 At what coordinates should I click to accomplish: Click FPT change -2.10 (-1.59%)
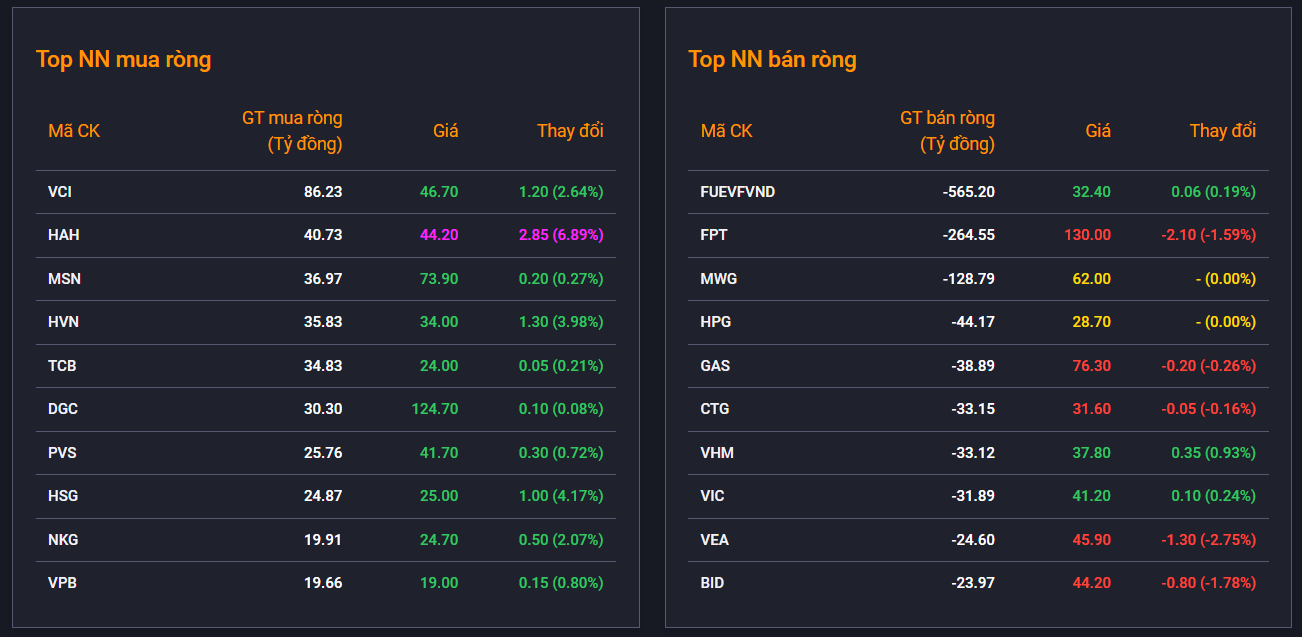[1209, 235]
